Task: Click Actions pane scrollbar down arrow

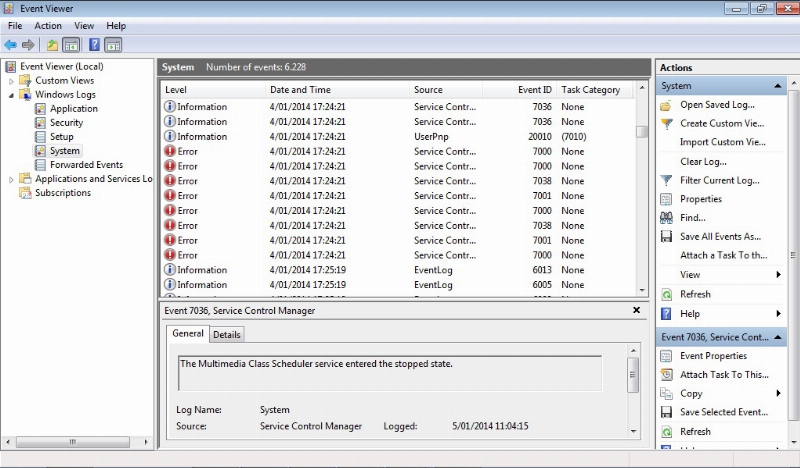Action: [793, 442]
